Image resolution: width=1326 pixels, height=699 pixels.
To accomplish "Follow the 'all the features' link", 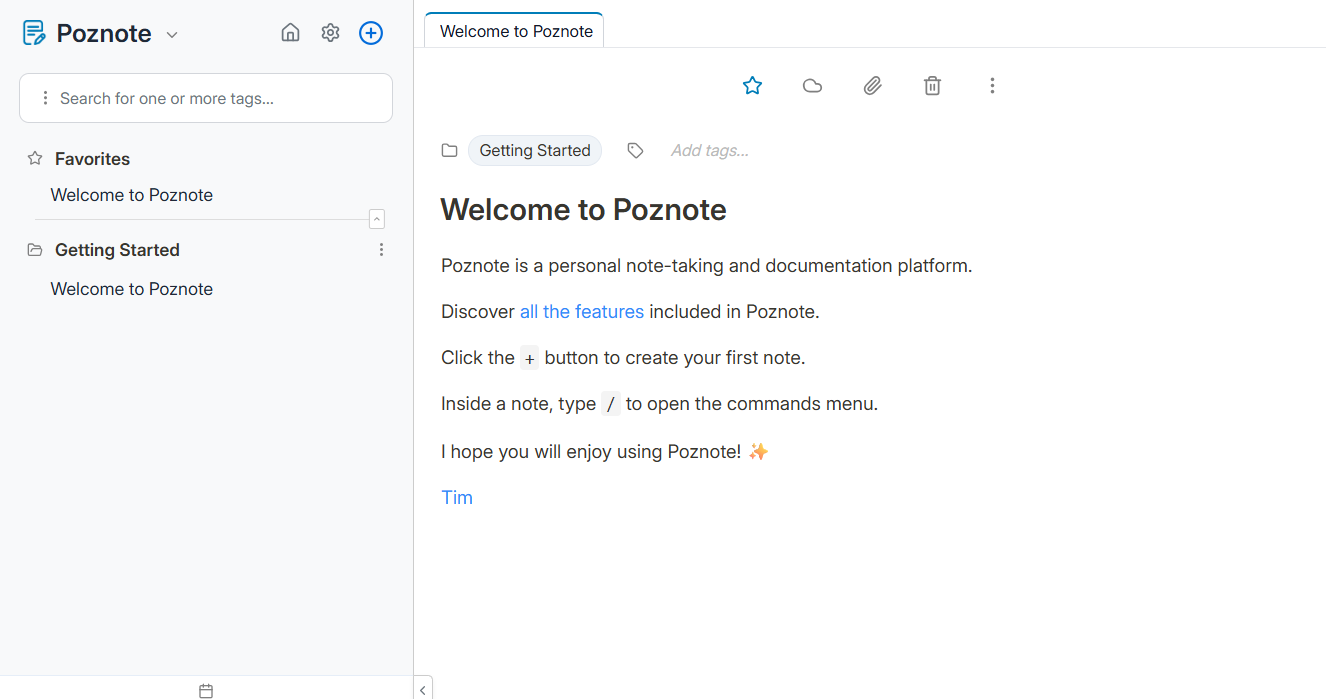I will (582, 311).
